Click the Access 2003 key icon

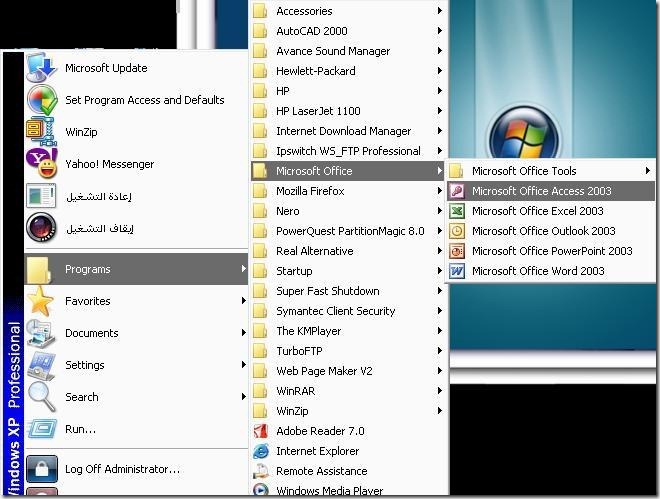pos(457,191)
